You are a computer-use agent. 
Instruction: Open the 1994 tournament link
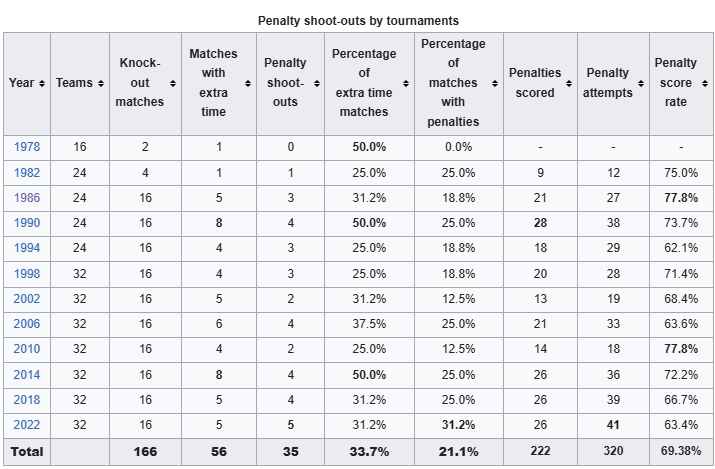click(27, 248)
